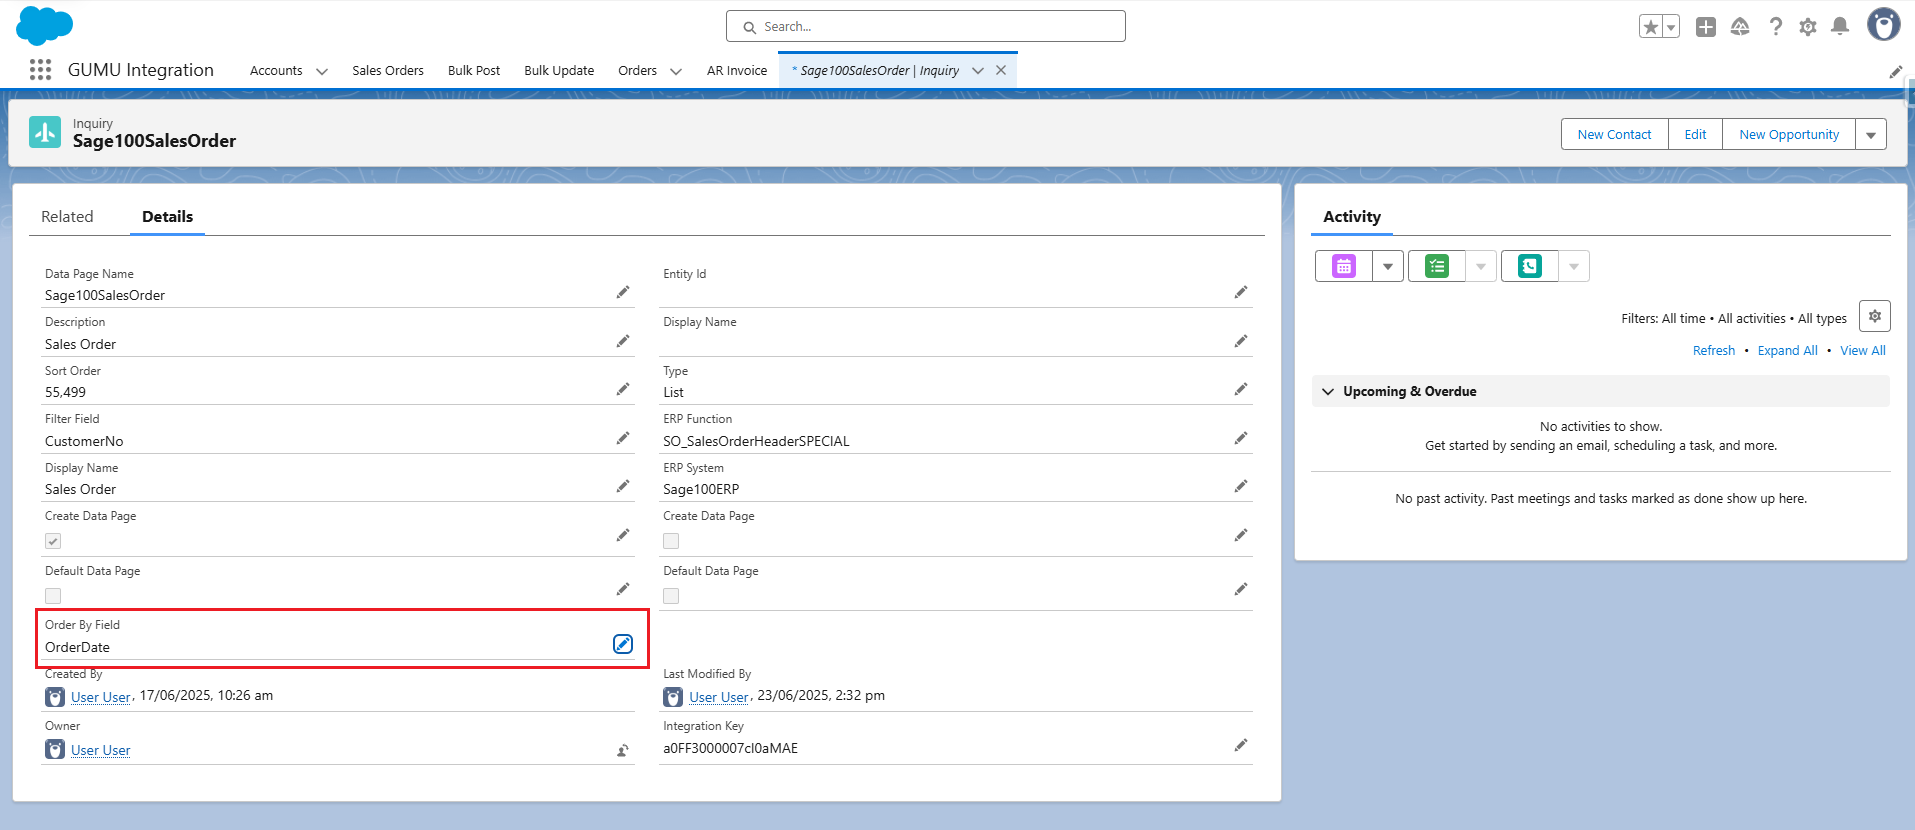The image size is (1915, 830).
Task: Close the Sage100SalesOrder Inquiry tab
Action: coord(1001,71)
